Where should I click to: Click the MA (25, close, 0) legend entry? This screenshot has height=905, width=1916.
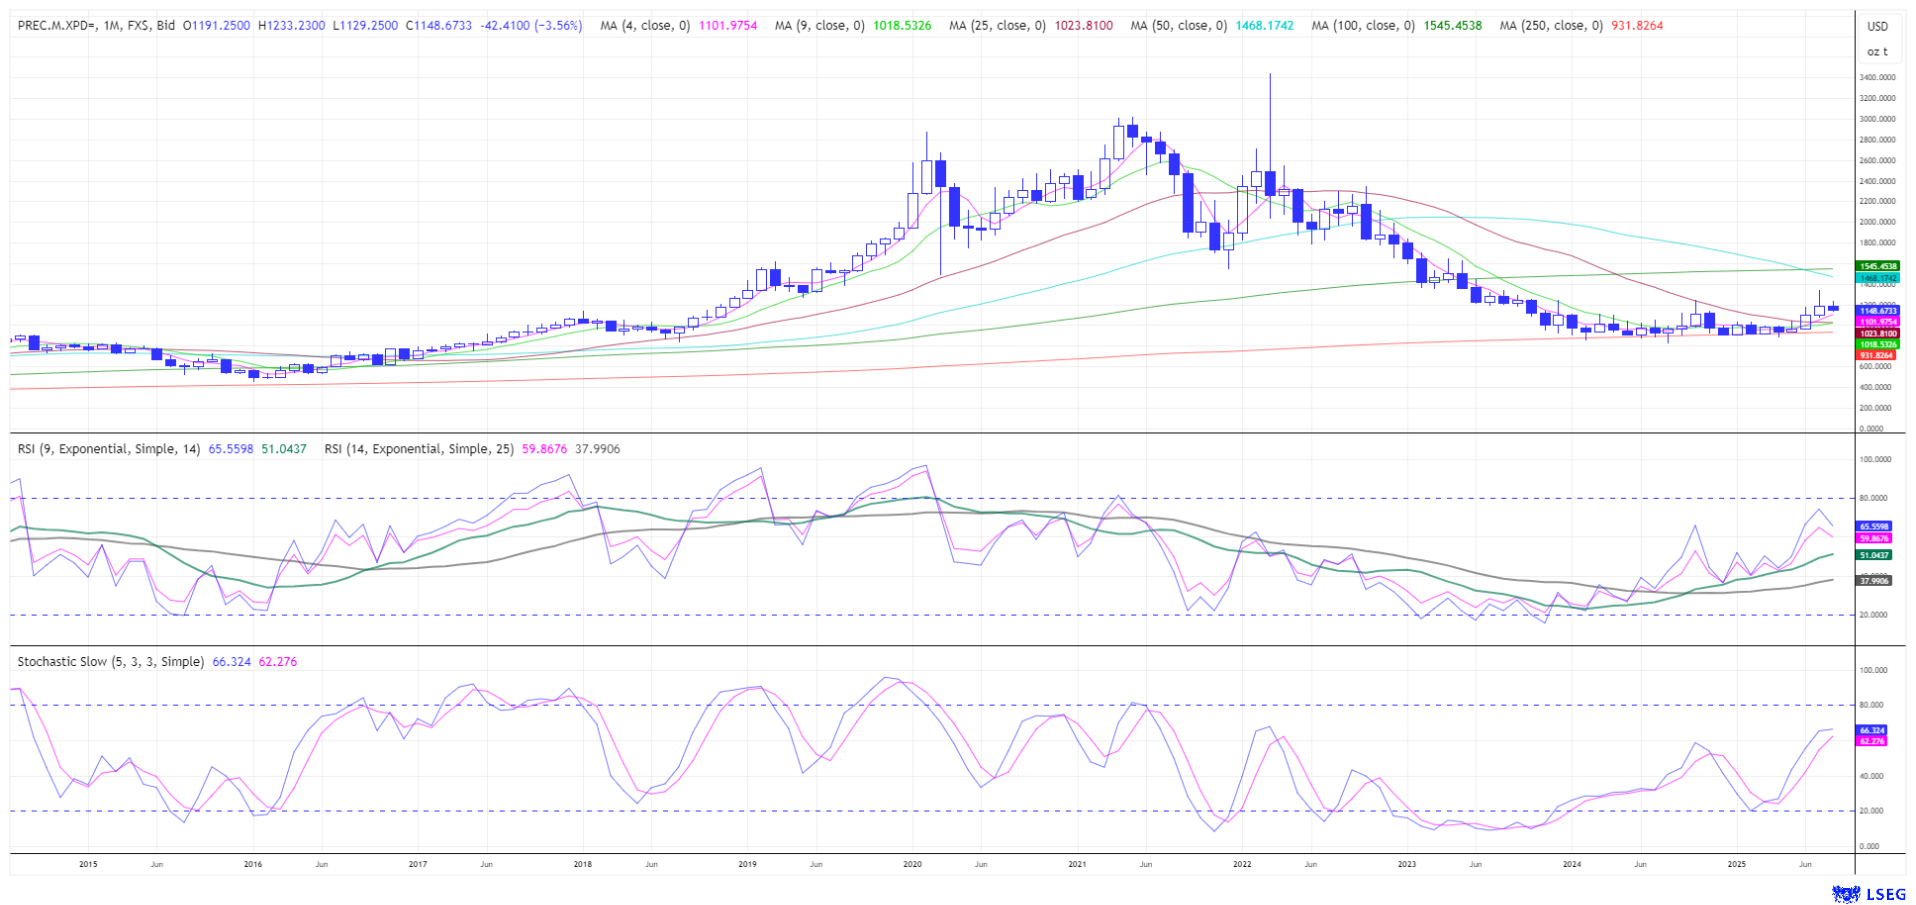pos(997,26)
